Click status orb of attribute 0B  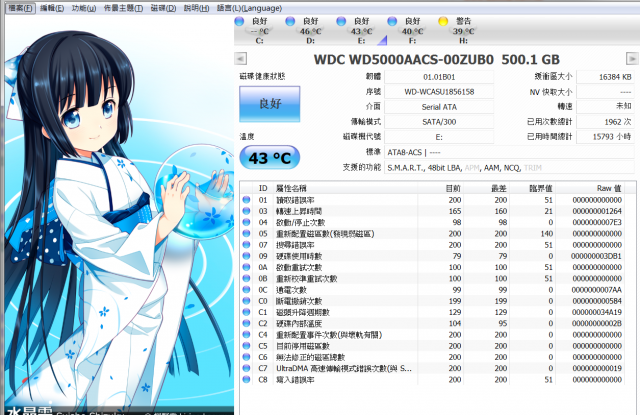tap(246, 278)
